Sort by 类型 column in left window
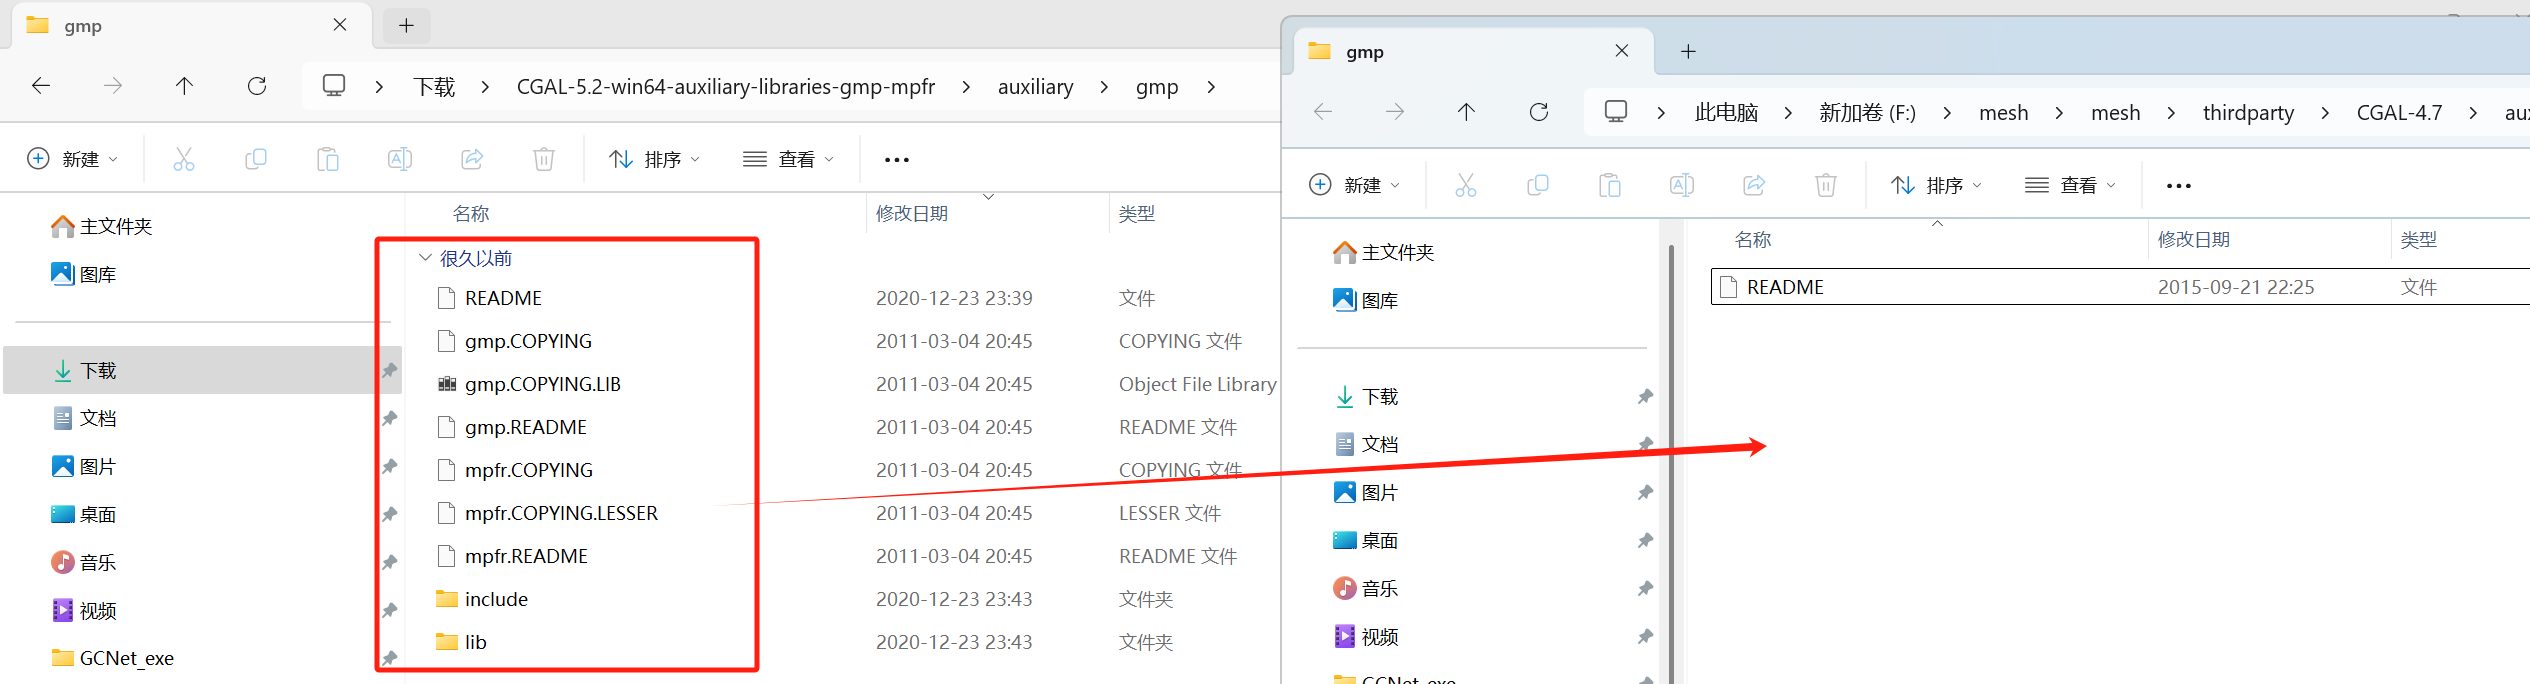Screen dimensions: 2530x684 pyautogui.click(x=1137, y=214)
